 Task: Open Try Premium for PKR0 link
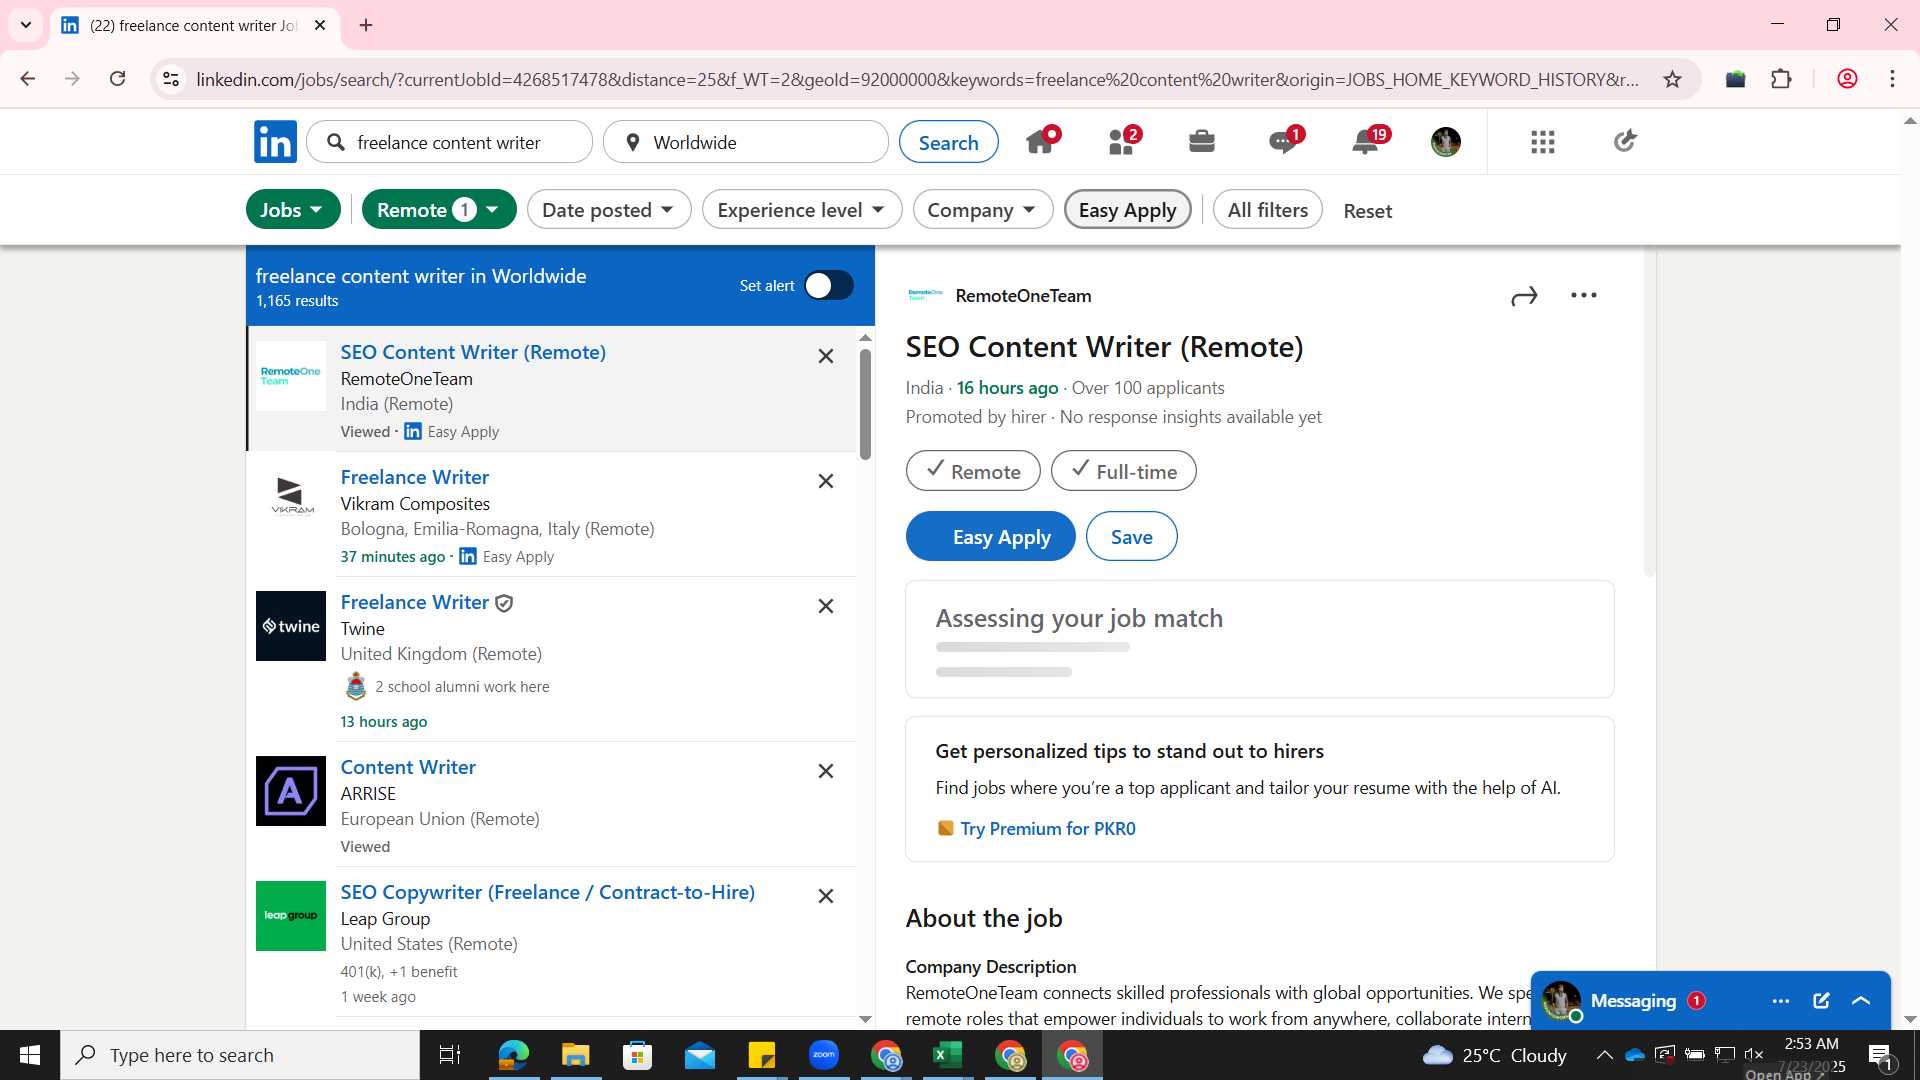tap(1047, 829)
